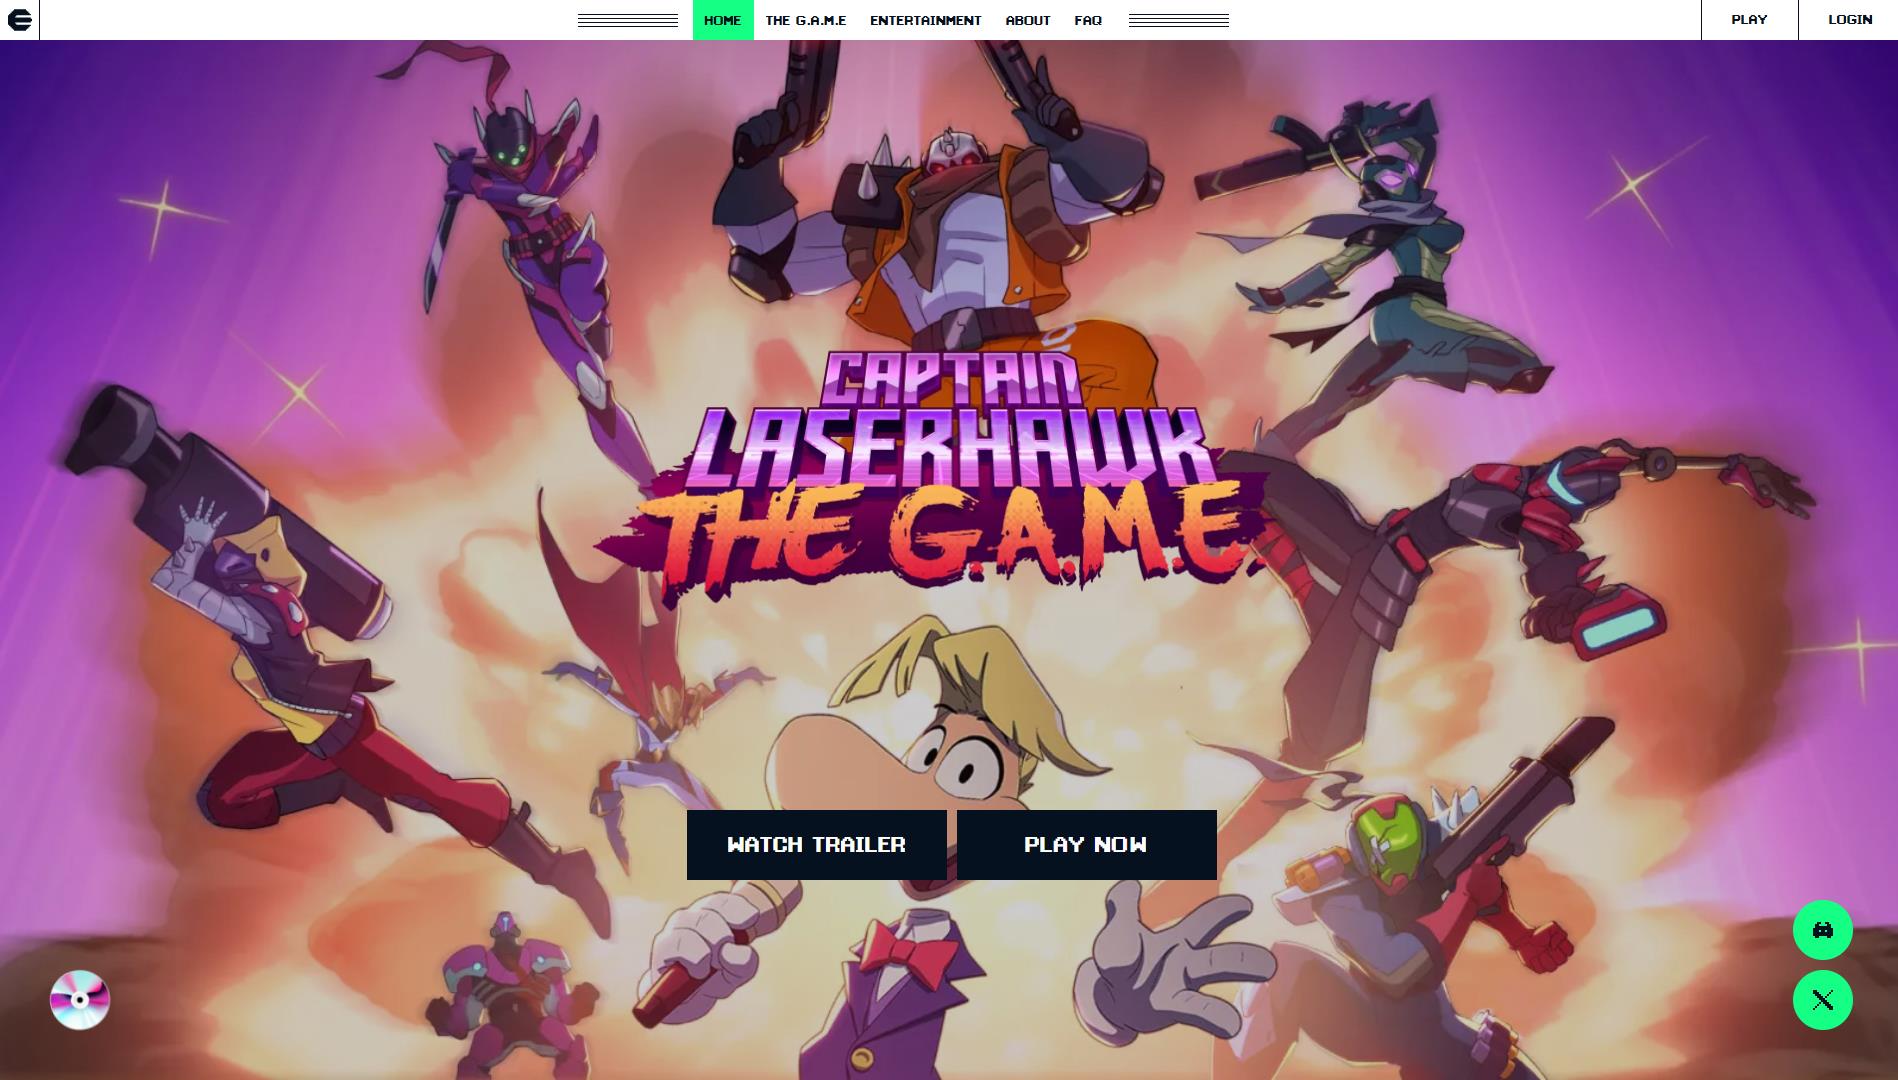Click the spinning CD music icon
The image size is (1898, 1080).
80,1000
